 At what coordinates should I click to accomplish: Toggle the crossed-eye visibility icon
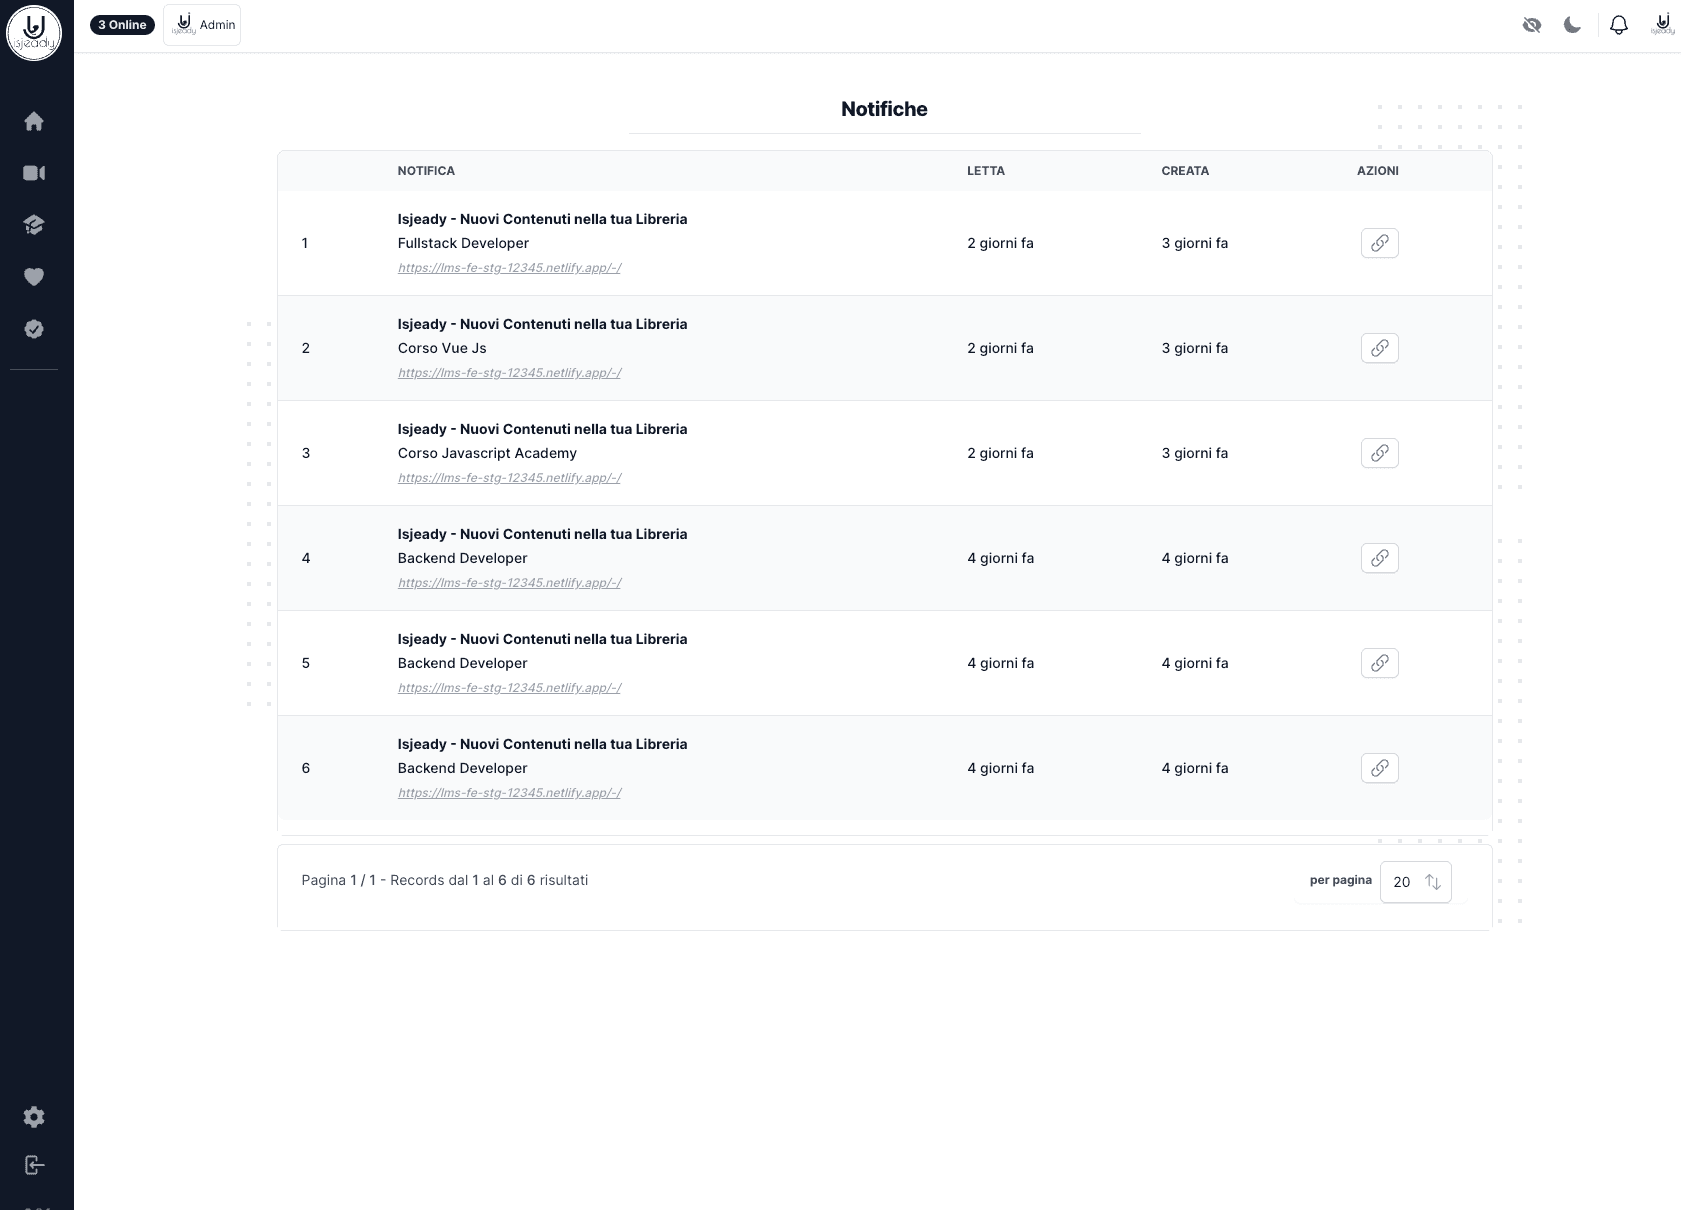(x=1532, y=25)
